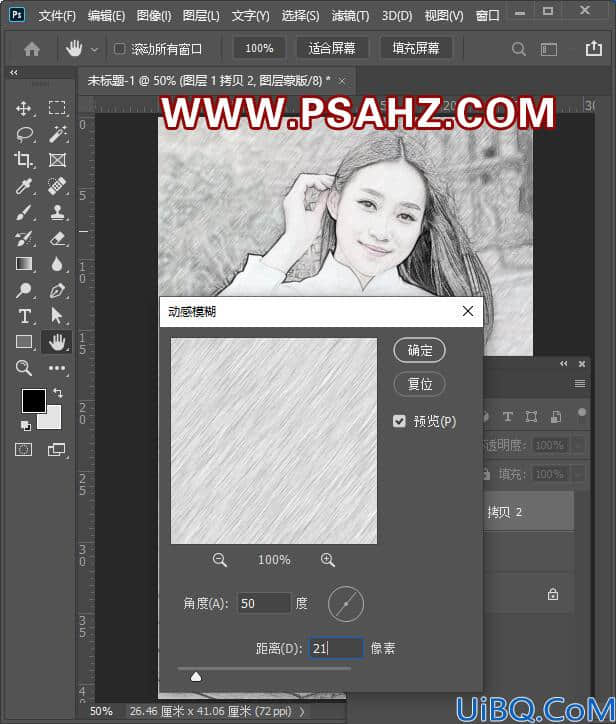616x724 pixels.
Task: Select the Rectangular Marquee tool
Action: [57, 109]
